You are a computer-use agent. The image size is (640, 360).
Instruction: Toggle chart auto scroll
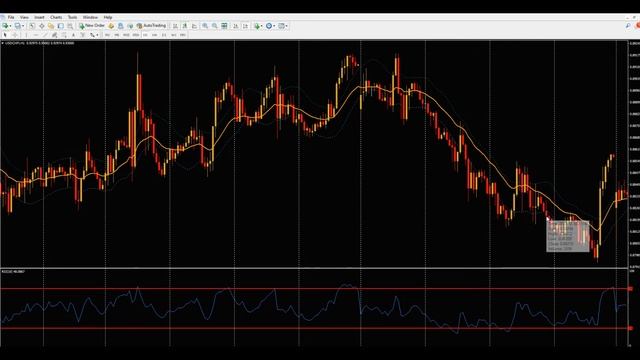point(236,26)
